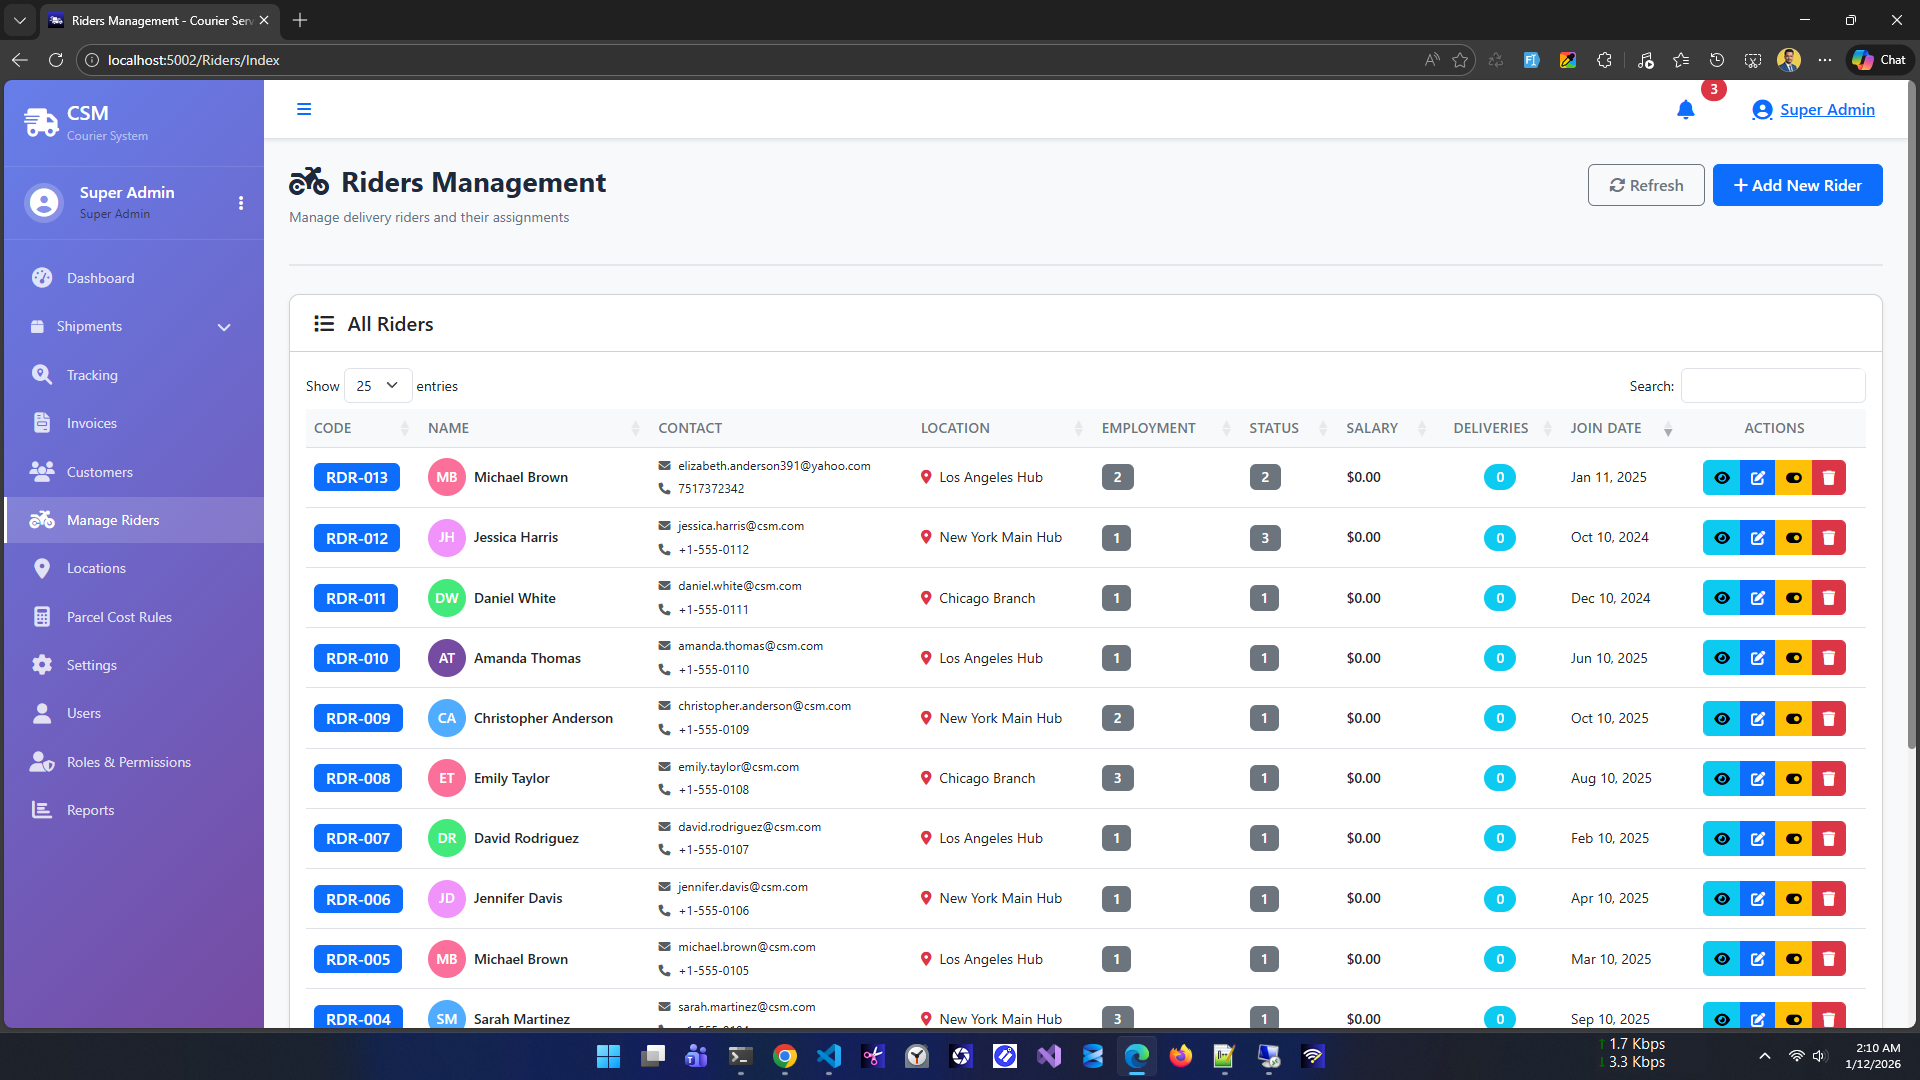Viewport: 1920px width, 1080px height.
Task: Toggle status switch for RDR-007
Action: tap(1793, 839)
